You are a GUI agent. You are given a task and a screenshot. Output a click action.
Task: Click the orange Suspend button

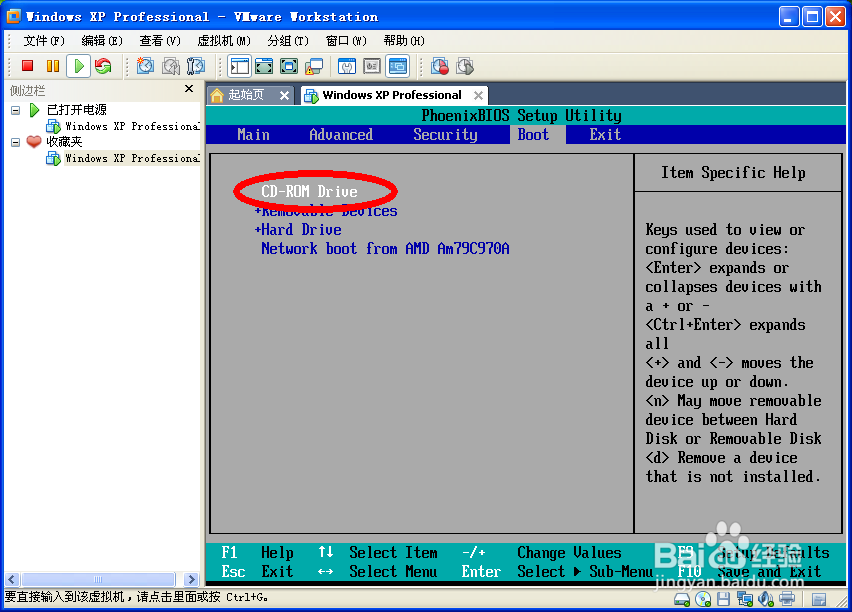point(53,66)
